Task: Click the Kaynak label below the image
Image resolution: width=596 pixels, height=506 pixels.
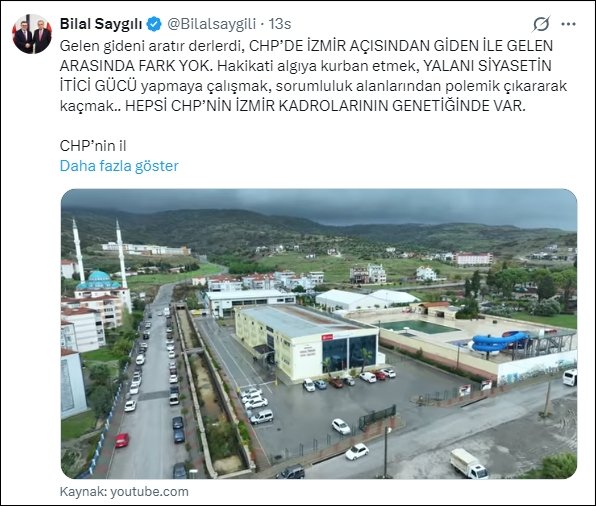Action: tap(83, 492)
